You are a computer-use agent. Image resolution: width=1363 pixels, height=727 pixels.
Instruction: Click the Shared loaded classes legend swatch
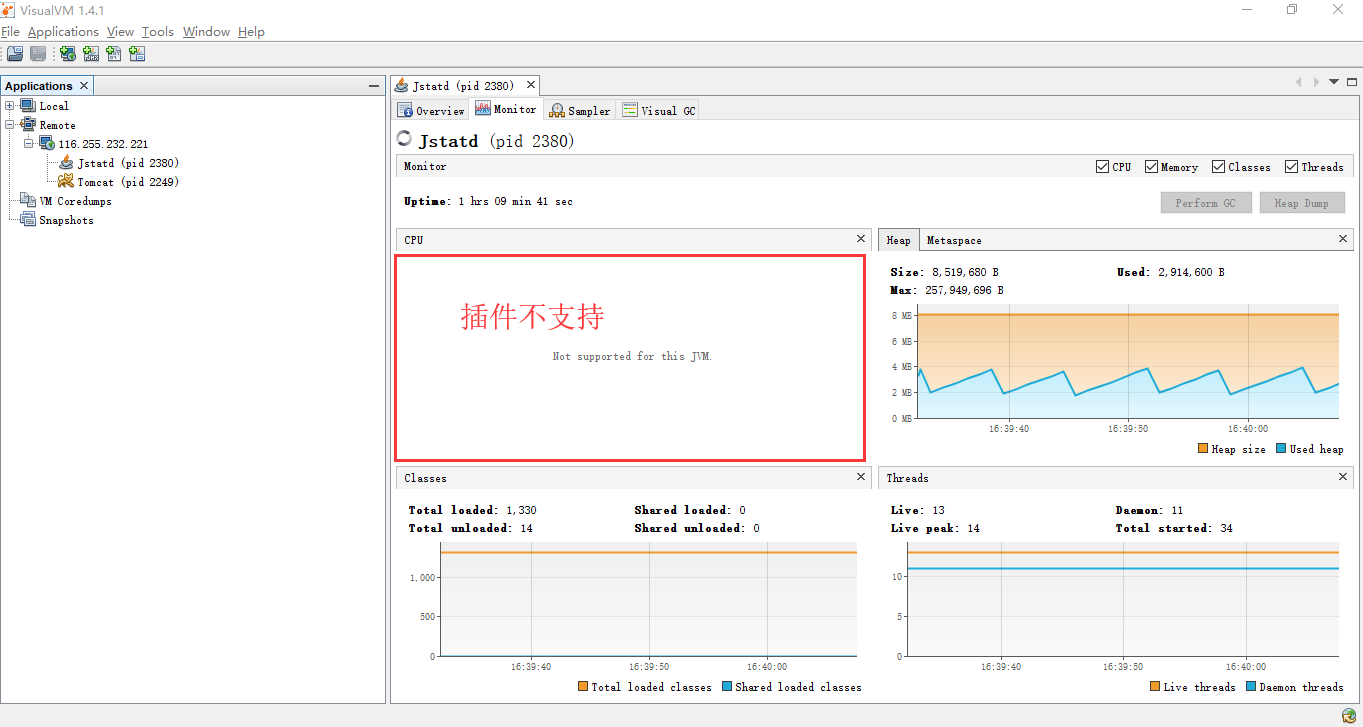[727, 687]
